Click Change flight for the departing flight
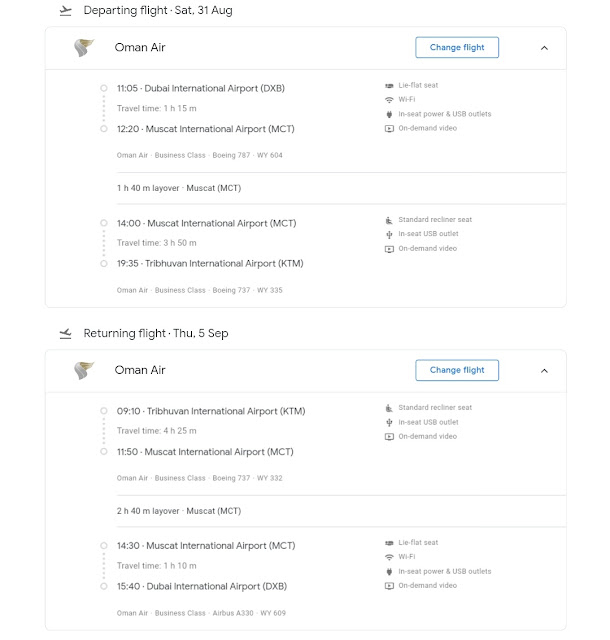The width and height of the screenshot is (610, 640). [x=457, y=47]
